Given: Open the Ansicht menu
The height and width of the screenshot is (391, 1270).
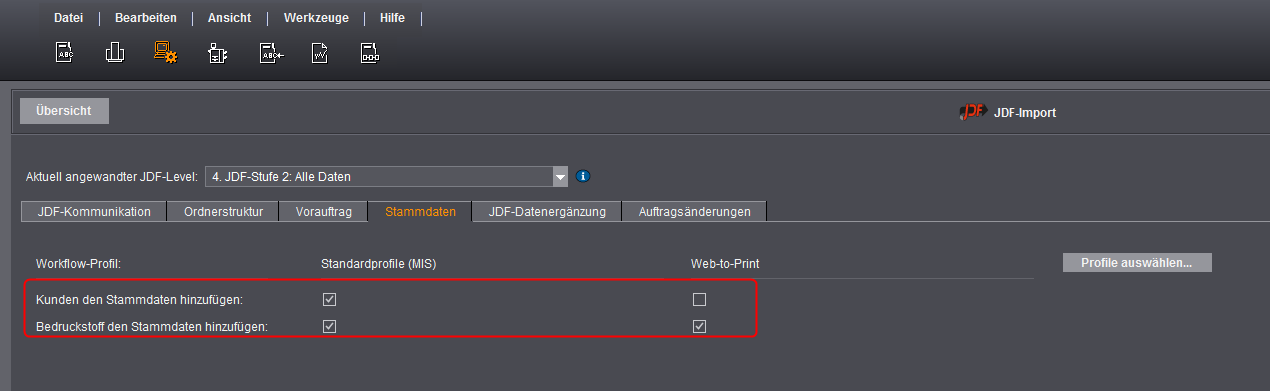Looking at the screenshot, I should [230, 18].
